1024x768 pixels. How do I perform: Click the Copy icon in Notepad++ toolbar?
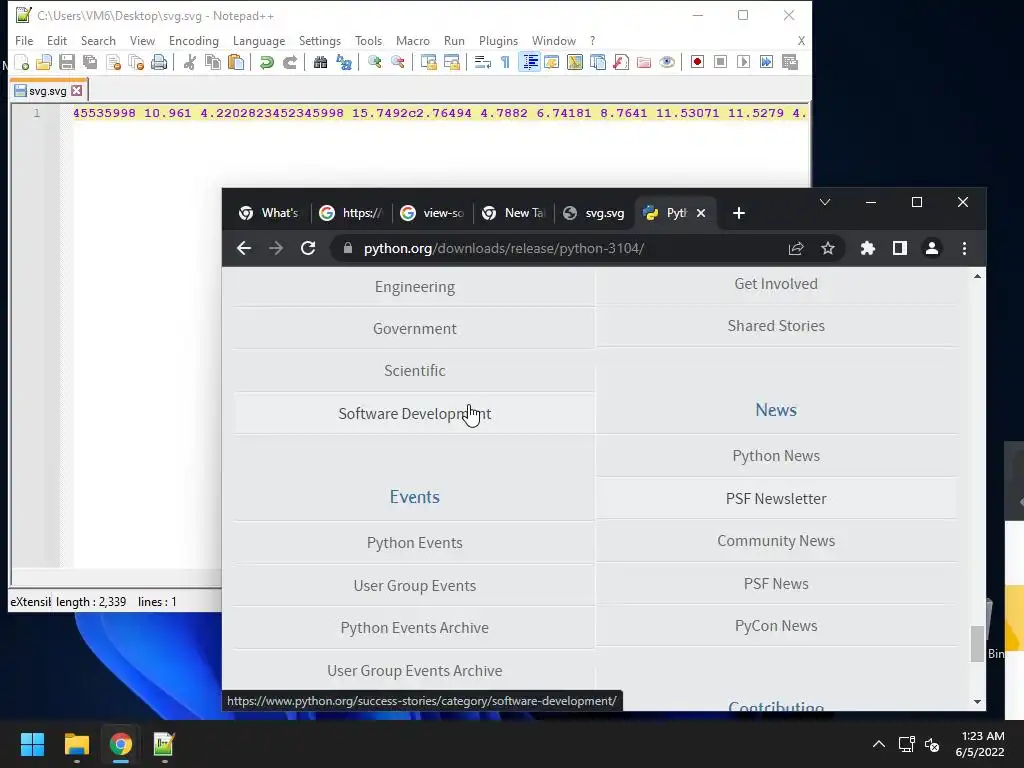pyautogui.click(x=213, y=62)
